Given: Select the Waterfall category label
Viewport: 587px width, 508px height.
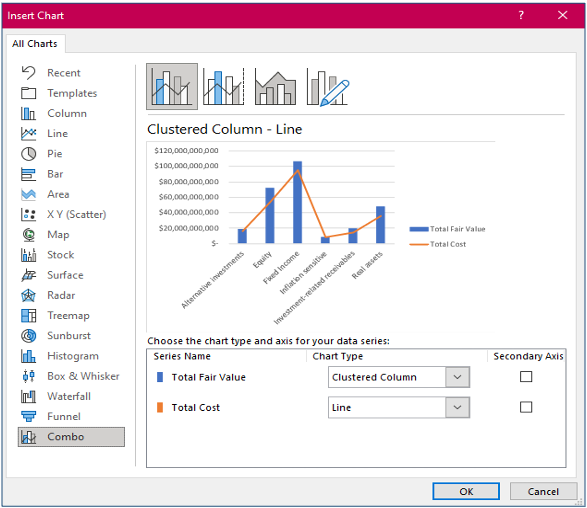Looking at the screenshot, I should tap(69, 396).
